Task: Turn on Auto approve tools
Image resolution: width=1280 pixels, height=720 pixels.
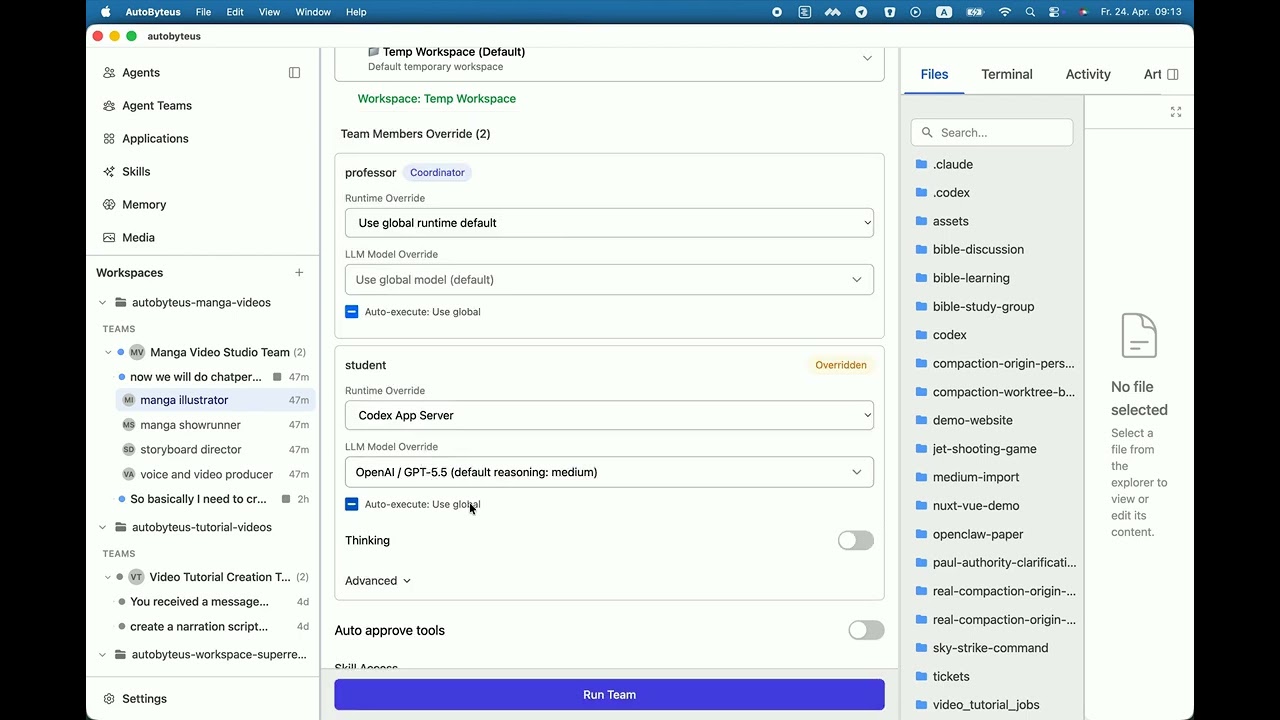Action: click(x=866, y=630)
